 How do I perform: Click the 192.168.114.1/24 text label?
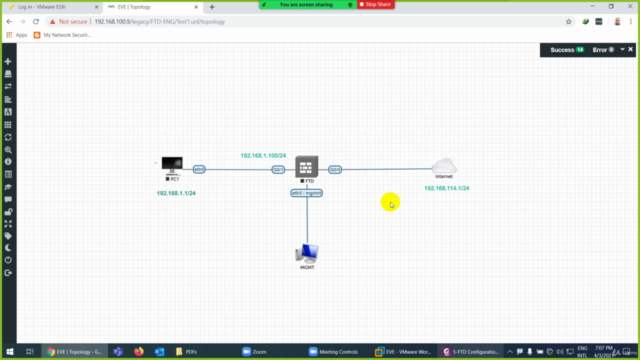coord(447,188)
